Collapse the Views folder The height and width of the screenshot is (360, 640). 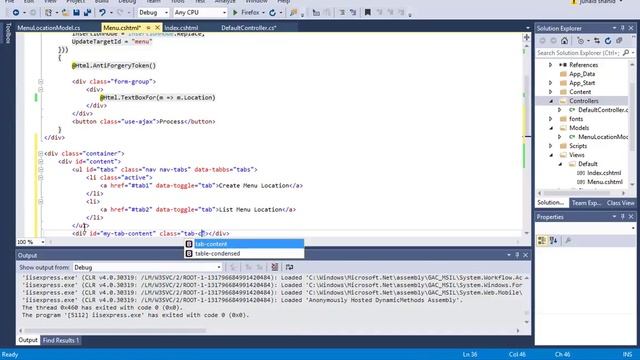[x=551, y=155]
